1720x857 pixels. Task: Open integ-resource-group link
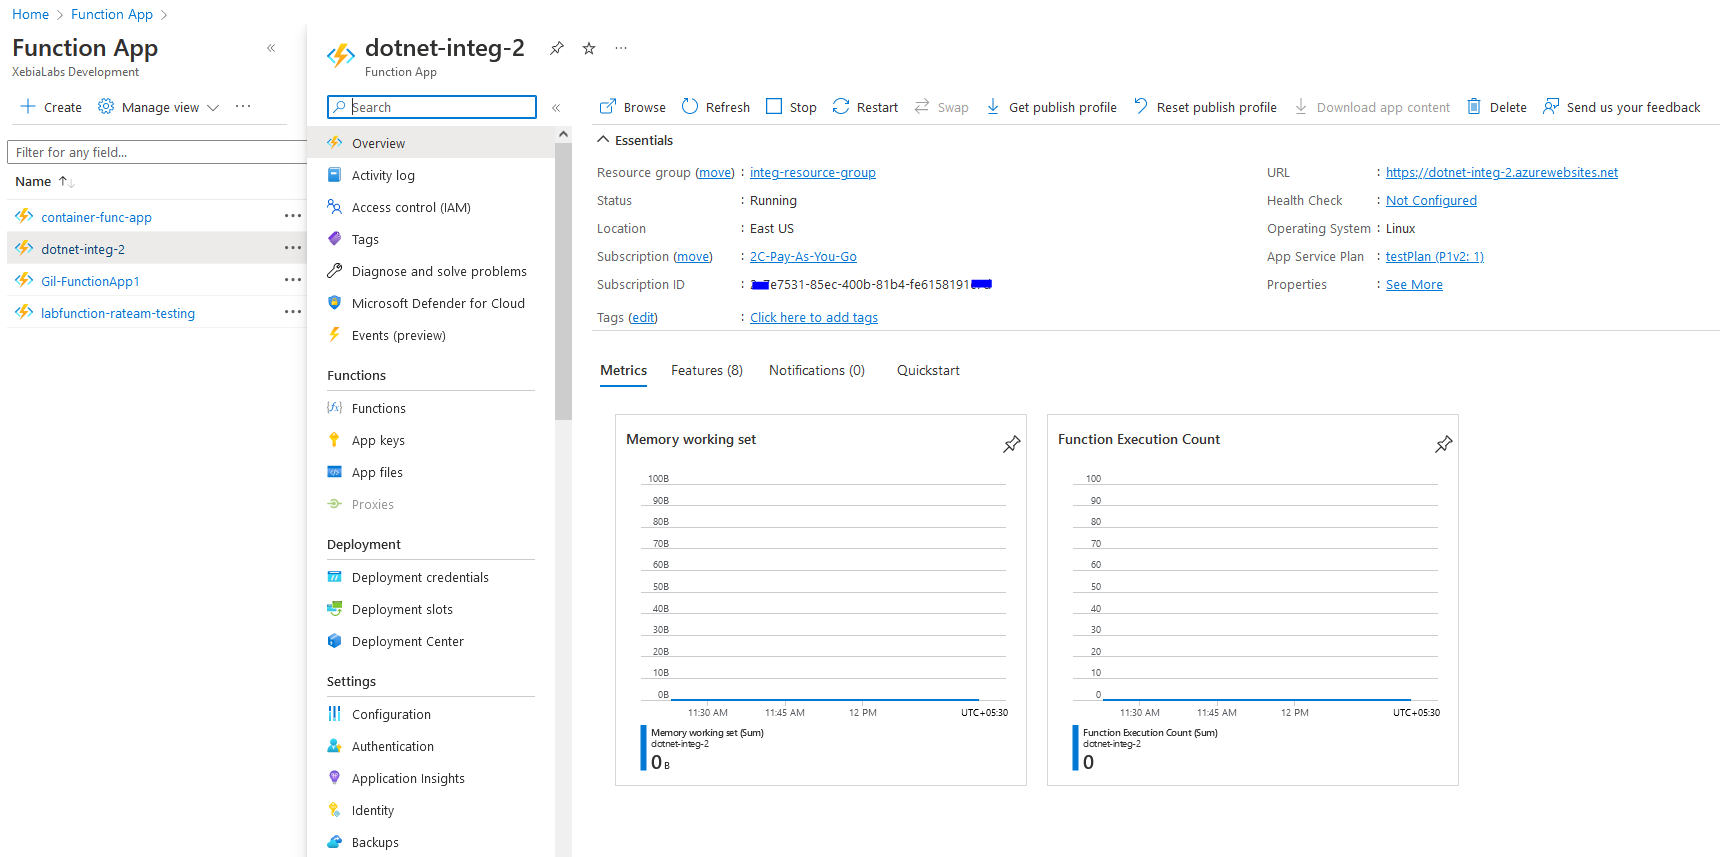click(813, 172)
